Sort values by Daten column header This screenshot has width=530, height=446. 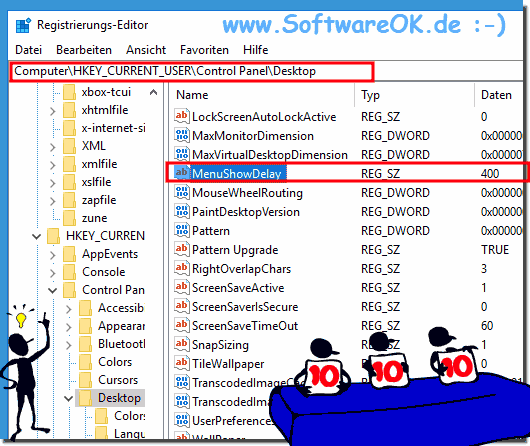[499, 95]
